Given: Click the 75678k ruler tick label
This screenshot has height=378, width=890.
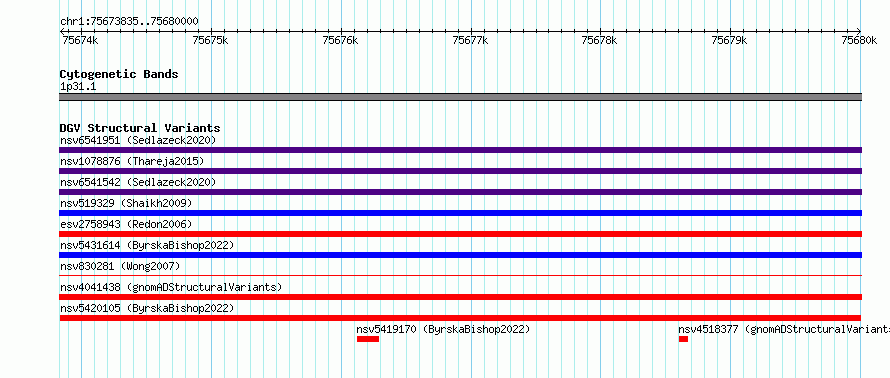Looking at the screenshot, I should (x=600, y=40).
